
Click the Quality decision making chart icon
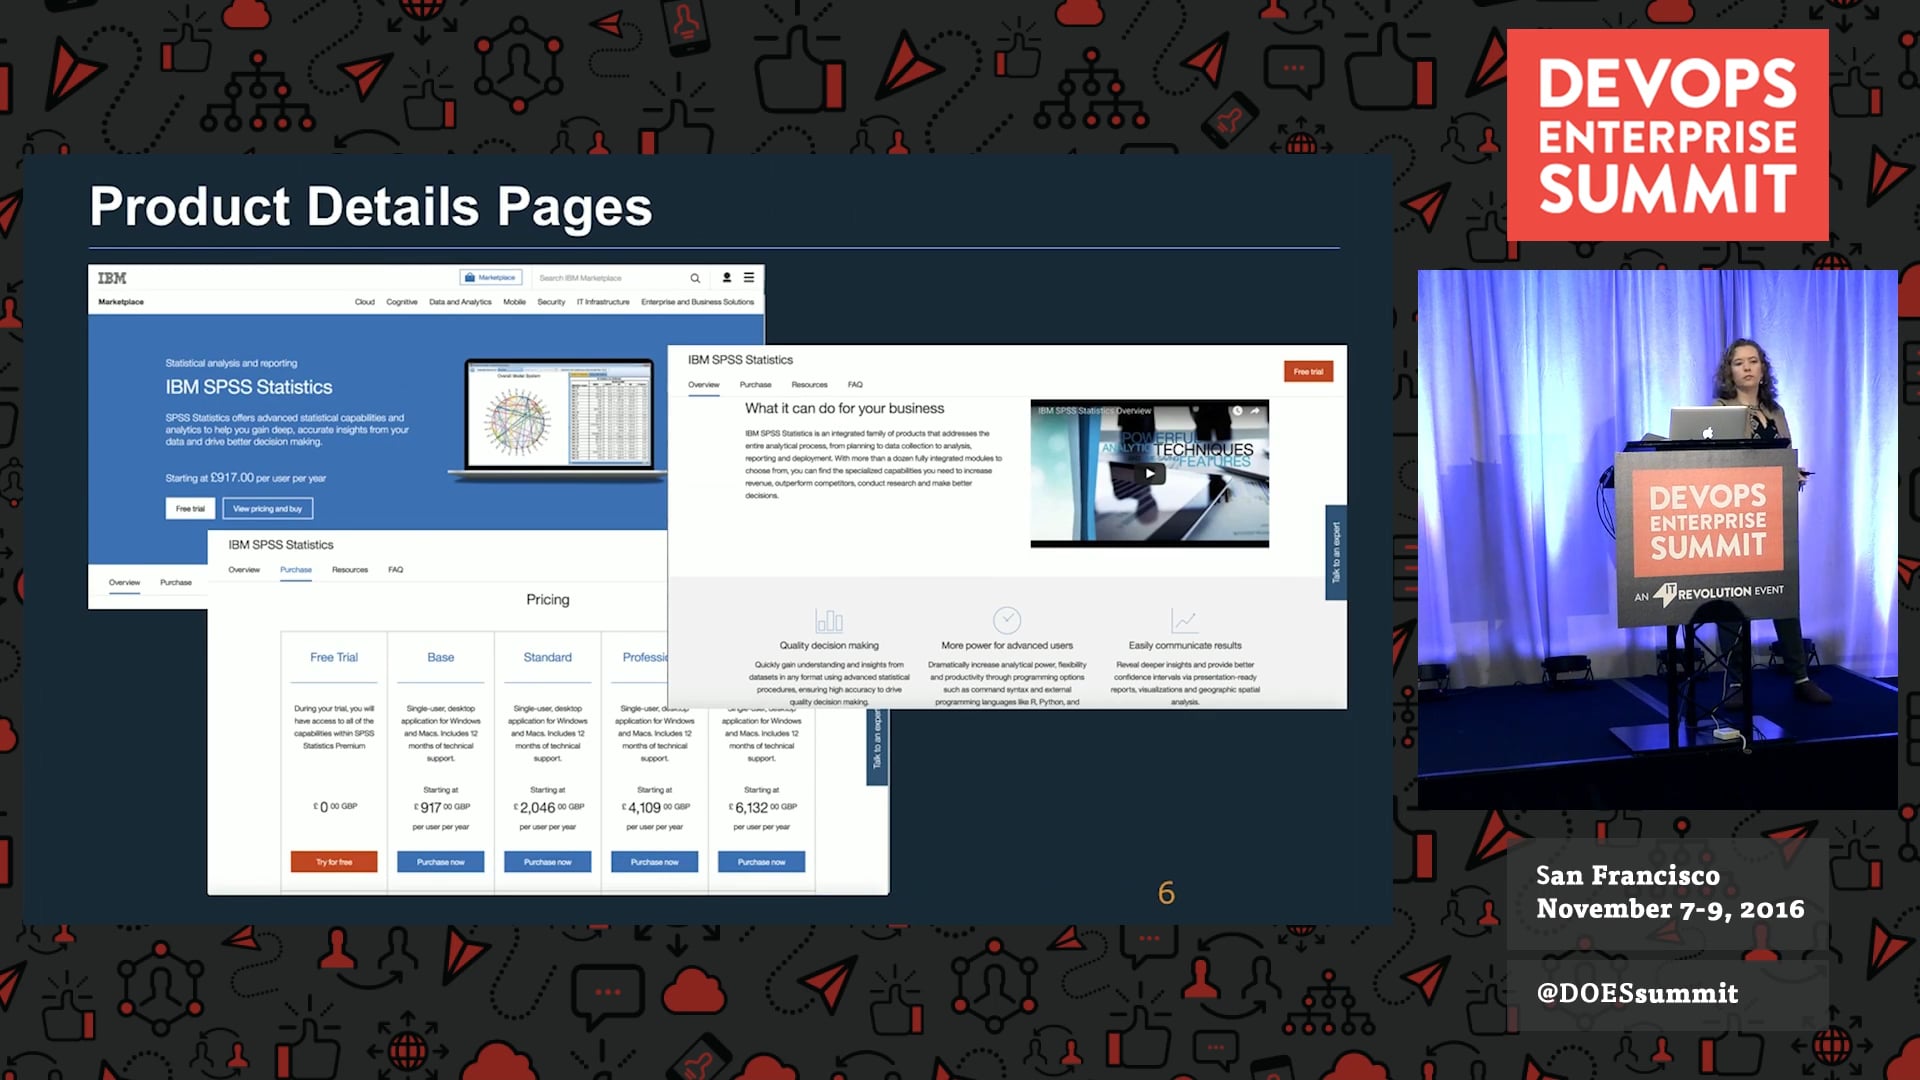829,621
